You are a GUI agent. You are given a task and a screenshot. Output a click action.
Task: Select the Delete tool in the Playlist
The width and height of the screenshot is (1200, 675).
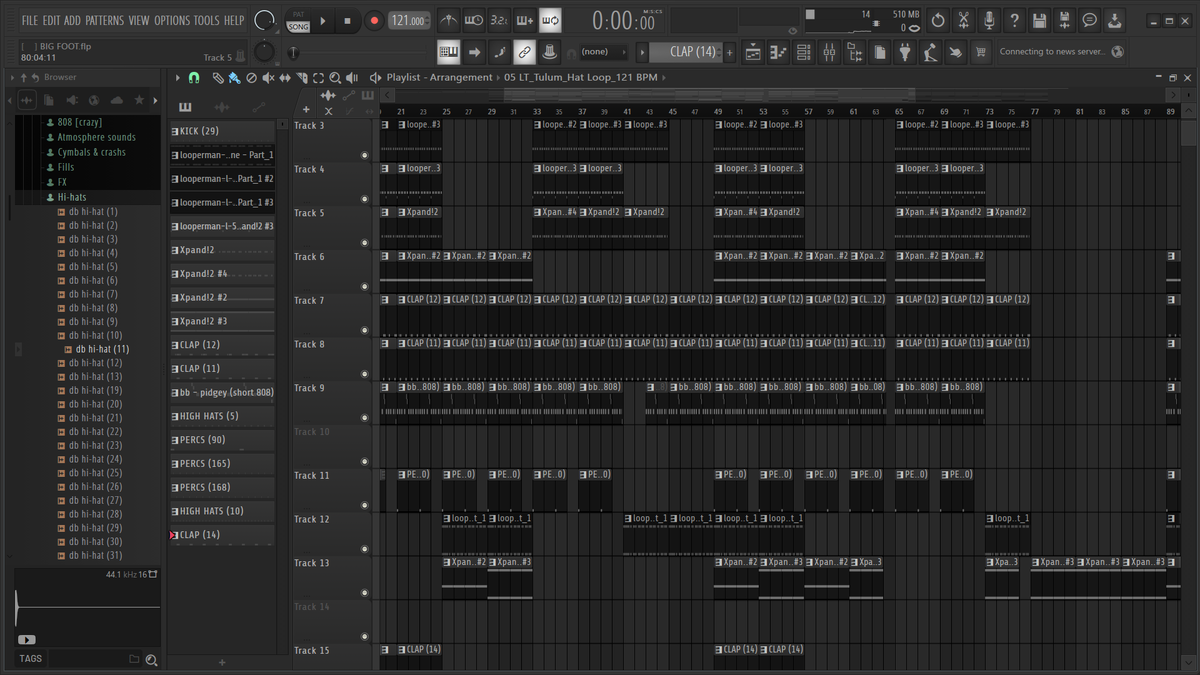click(251, 78)
